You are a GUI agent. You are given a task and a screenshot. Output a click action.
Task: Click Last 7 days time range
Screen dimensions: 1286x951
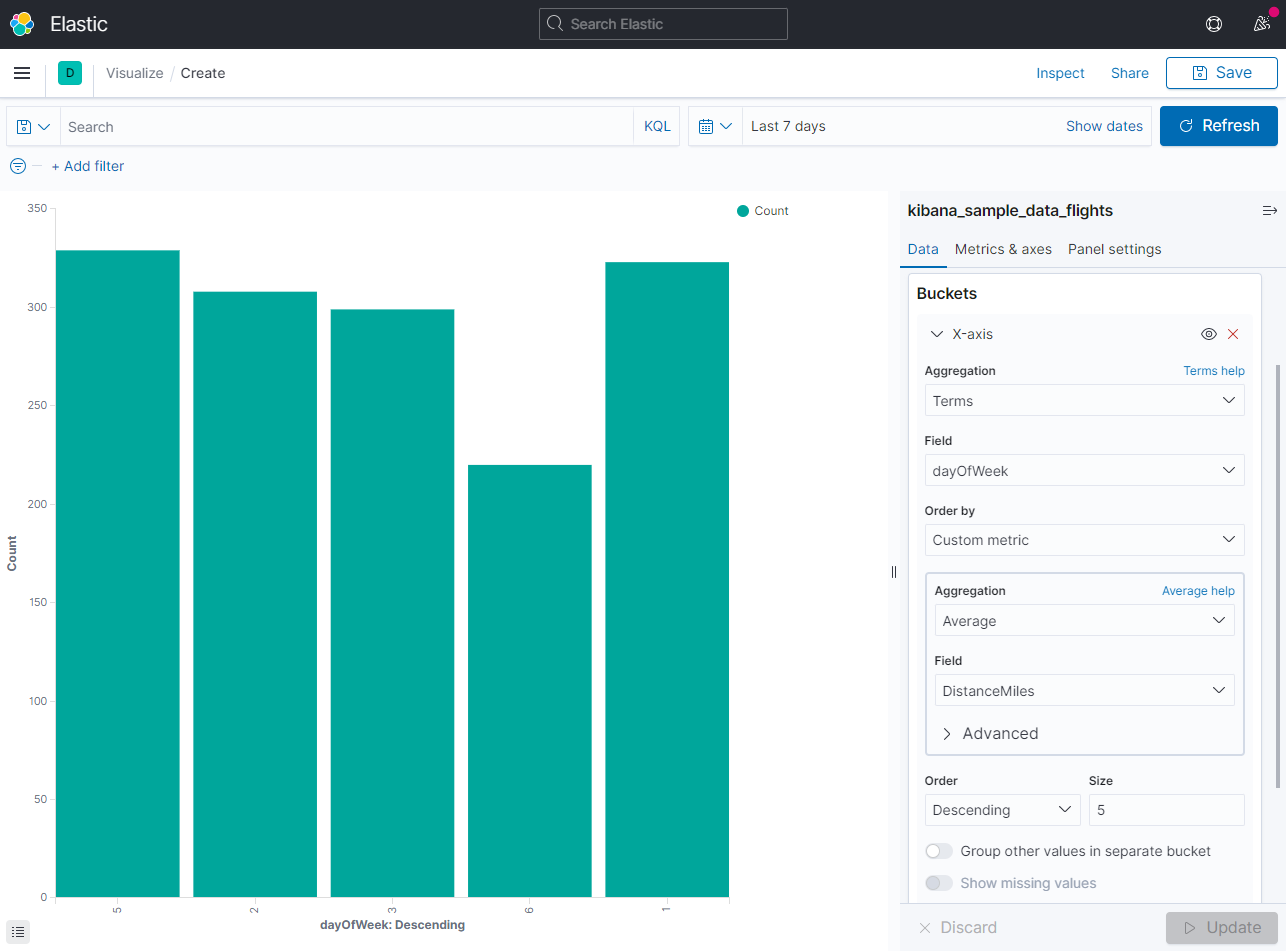click(x=788, y=126)
